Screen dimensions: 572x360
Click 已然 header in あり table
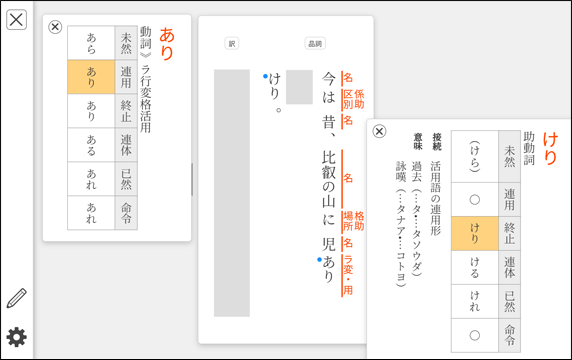(126, 179)
